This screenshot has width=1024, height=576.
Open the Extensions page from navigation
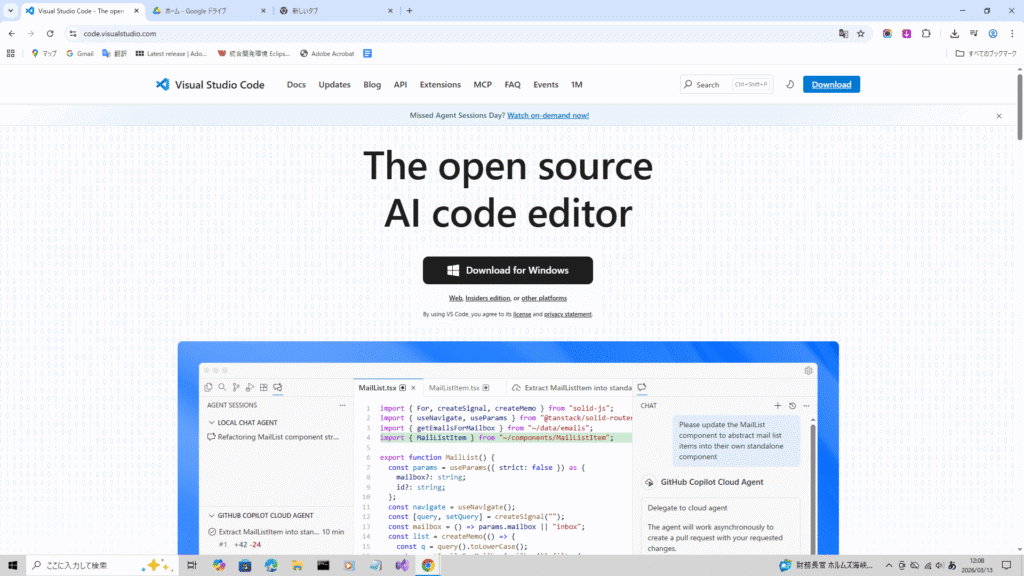point(440,85)
